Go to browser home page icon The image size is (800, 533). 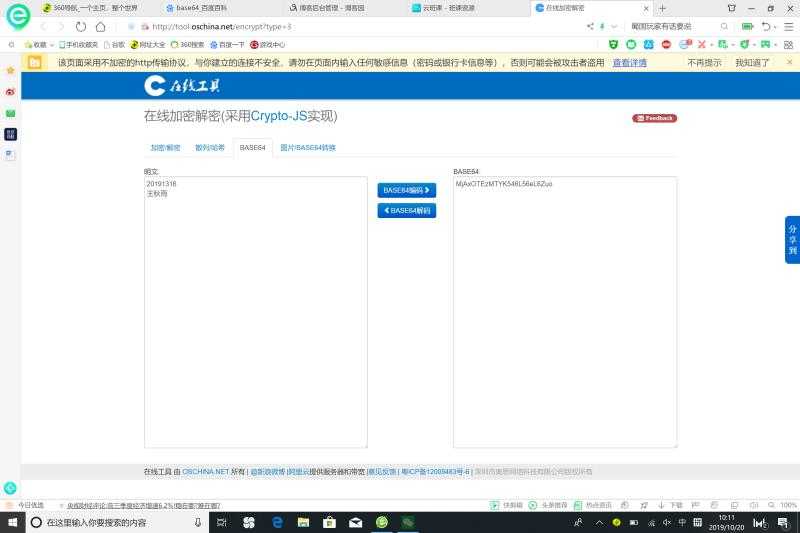[x=101, y=27]
